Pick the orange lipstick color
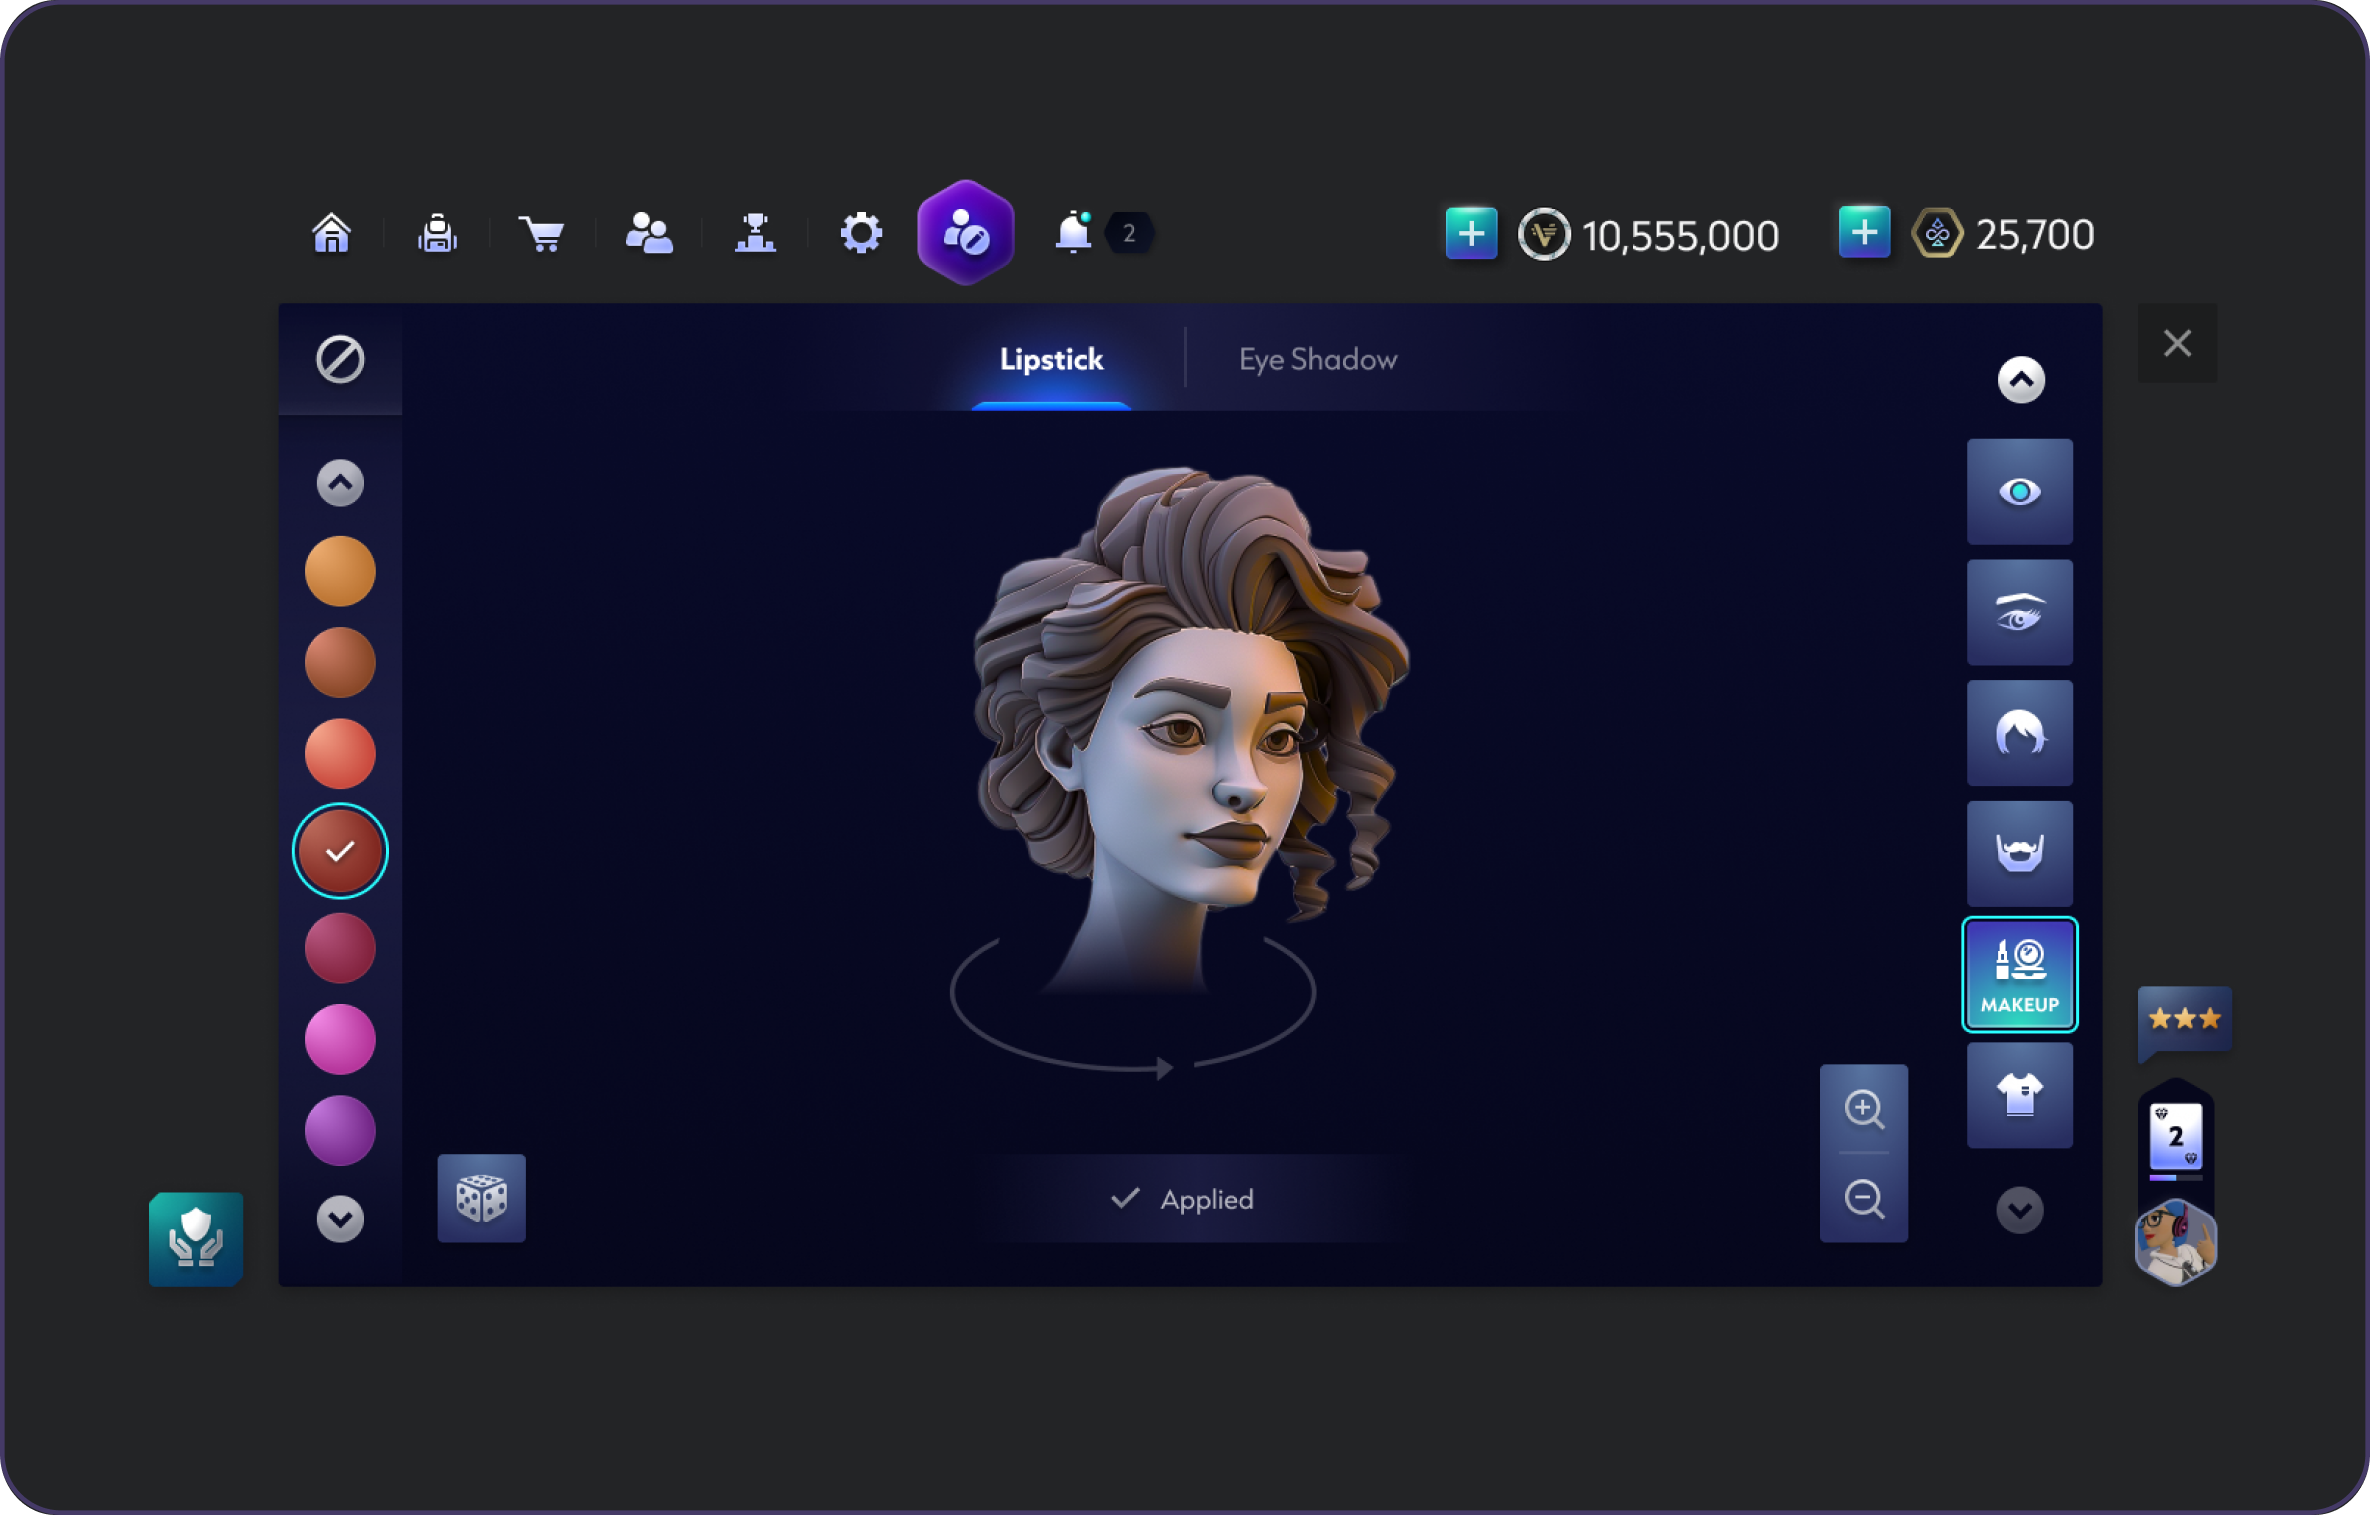The width and height of the screenshot is (2370, 1515). (x=340, y=571)
